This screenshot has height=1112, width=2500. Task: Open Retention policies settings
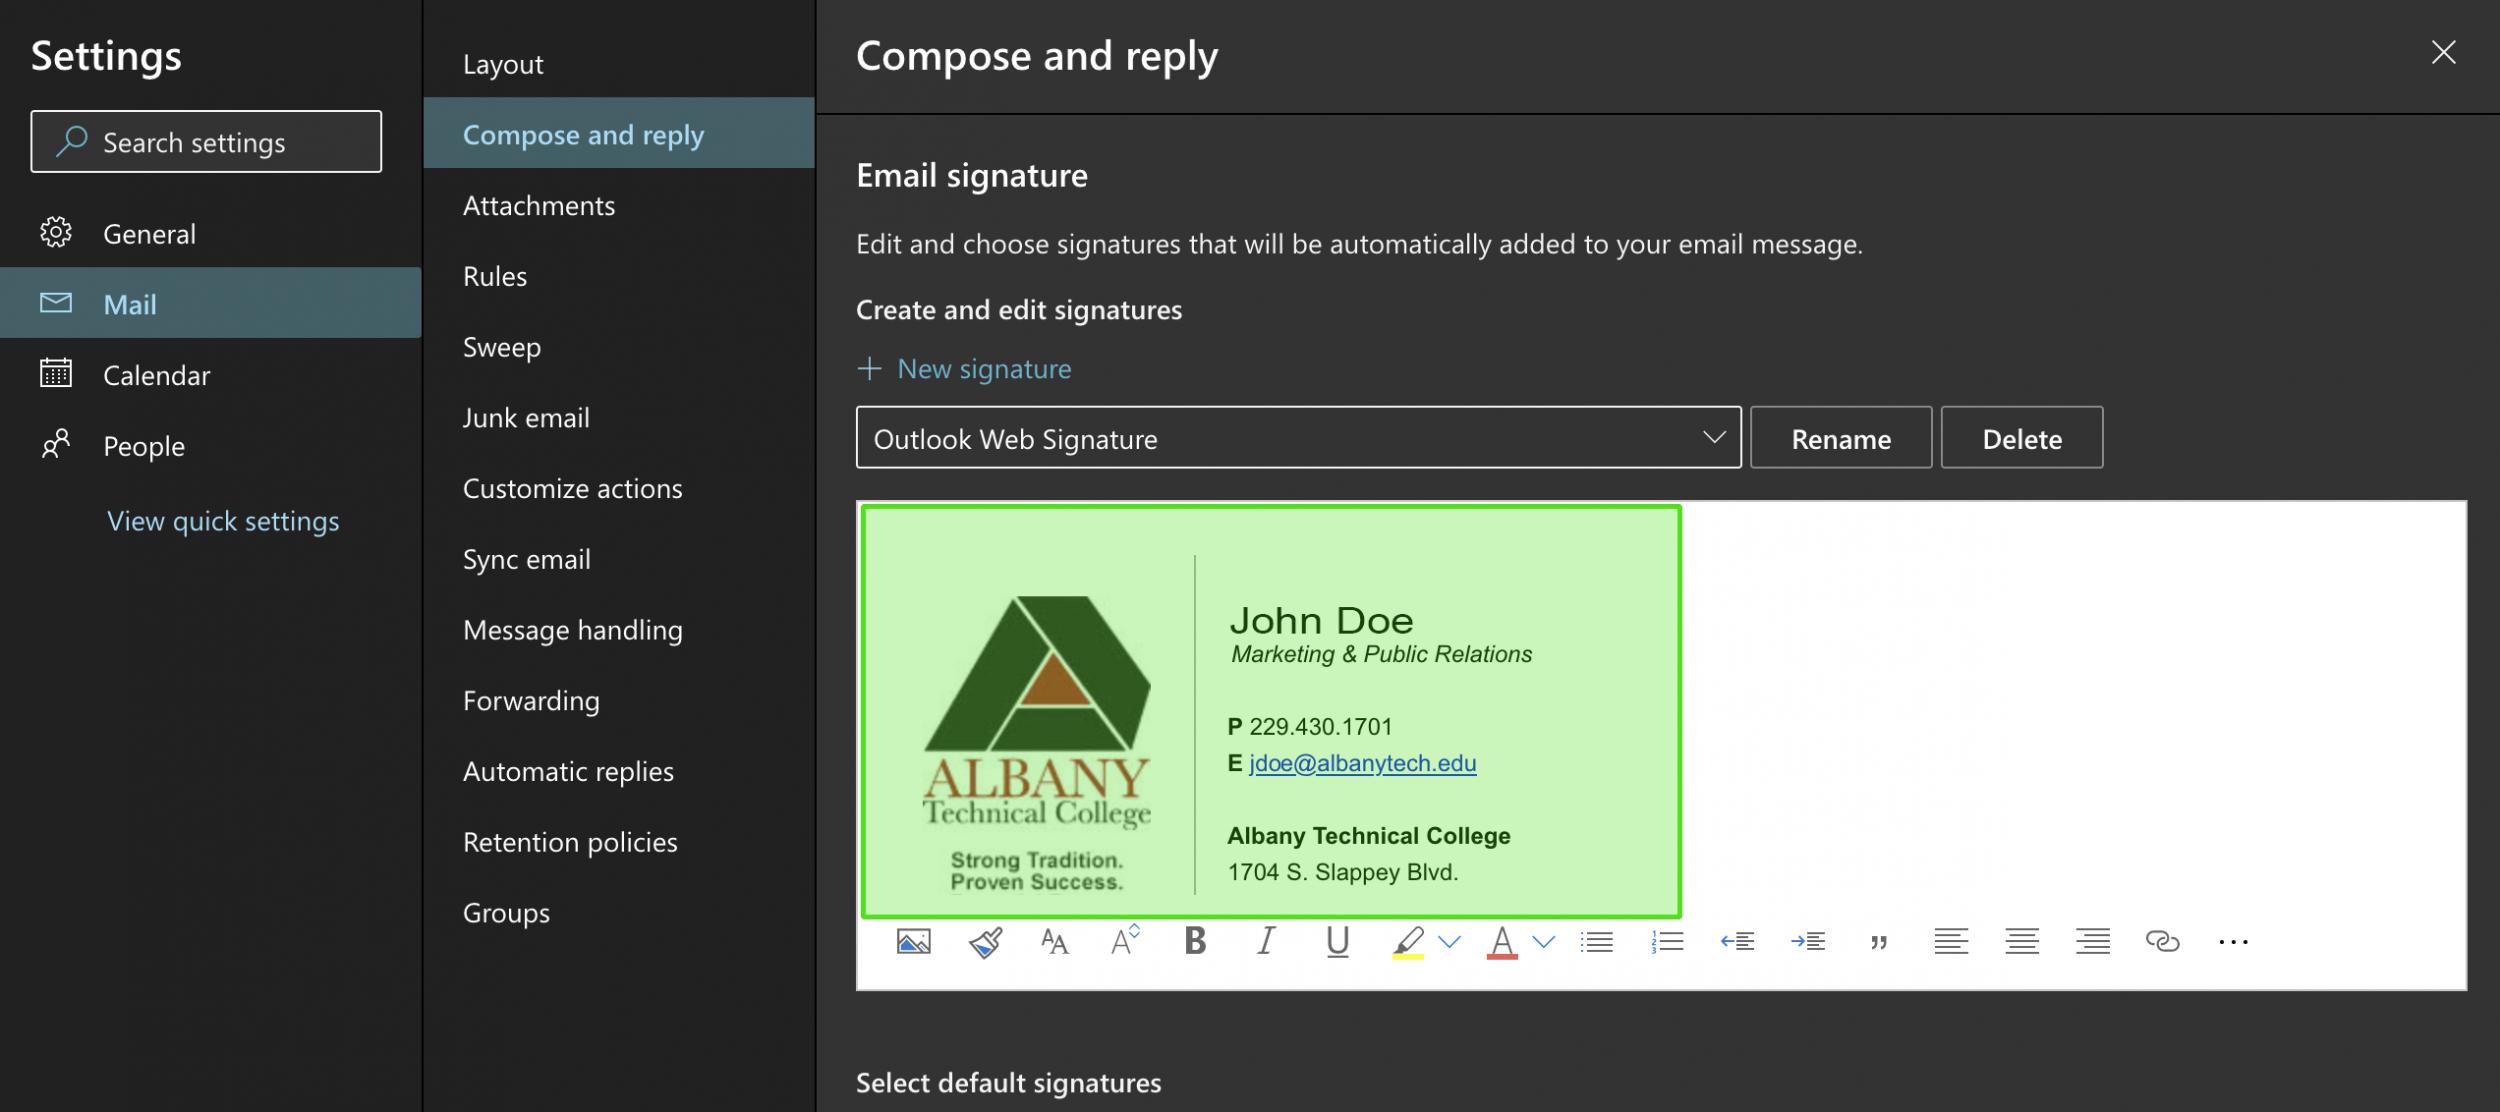click(x=619, y=842)
